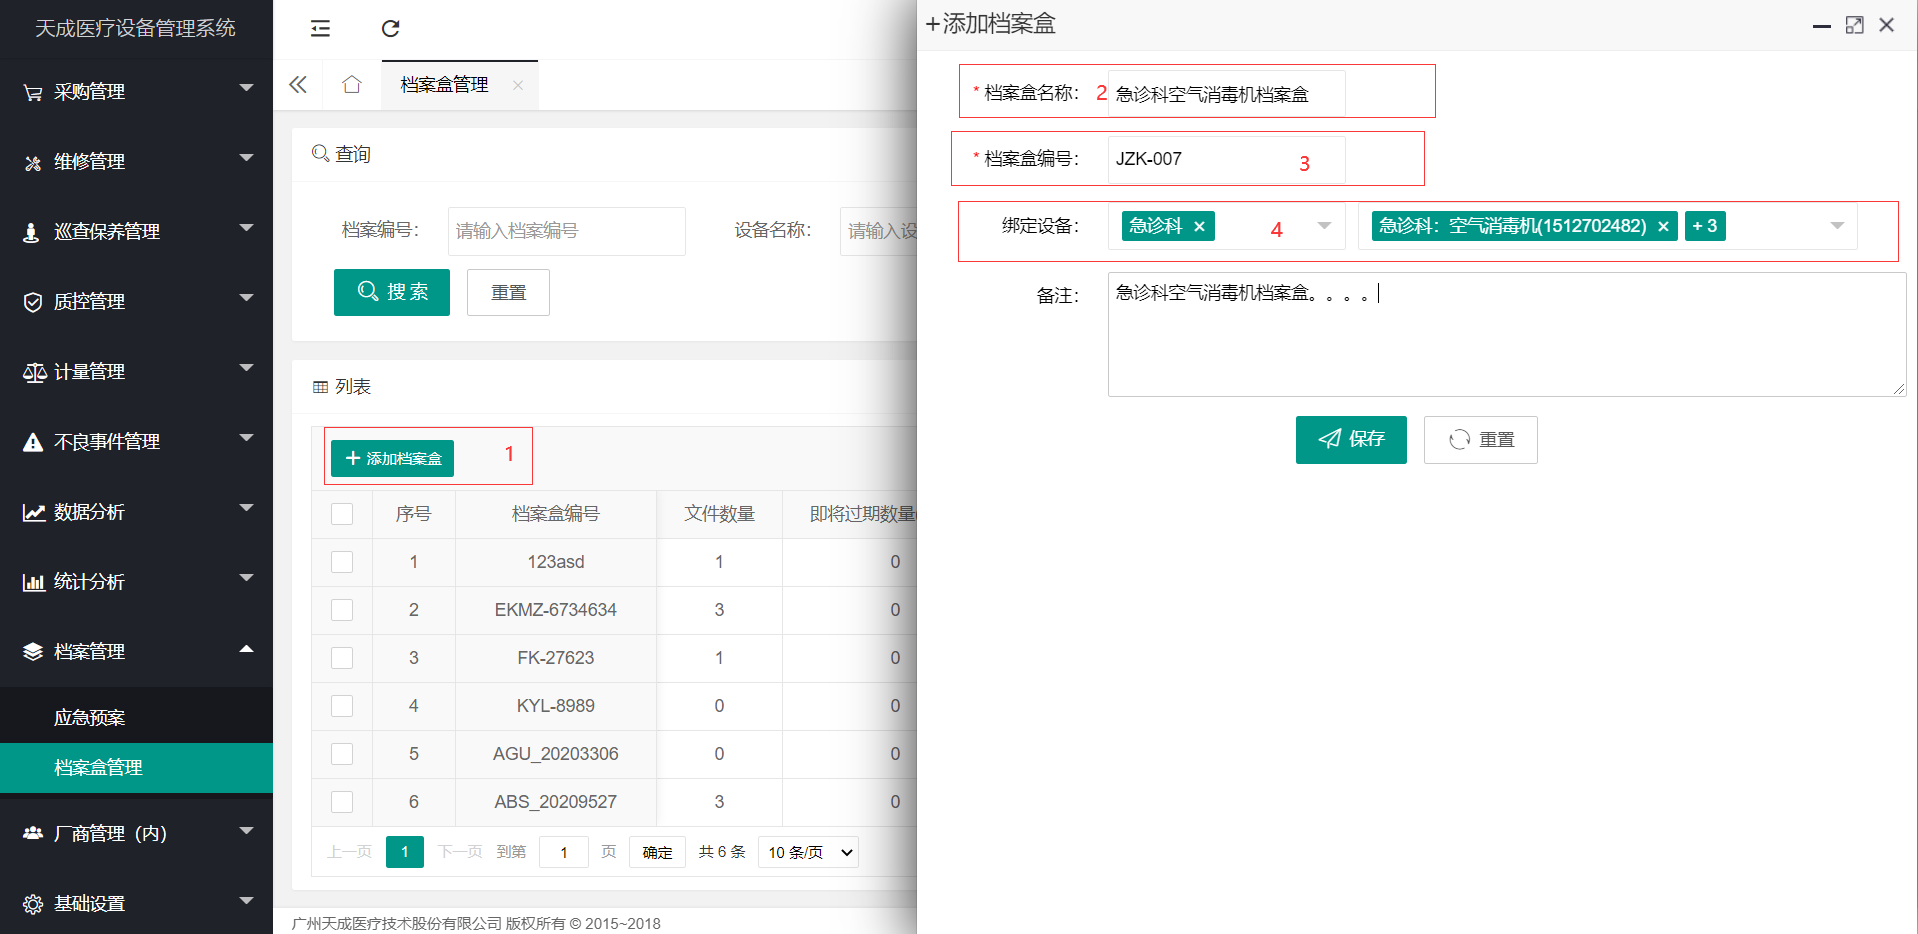Tick the select-all checkbox in table header
Image resolution: width=1918 pixels, height=934 pixels.
coord(342,514)
